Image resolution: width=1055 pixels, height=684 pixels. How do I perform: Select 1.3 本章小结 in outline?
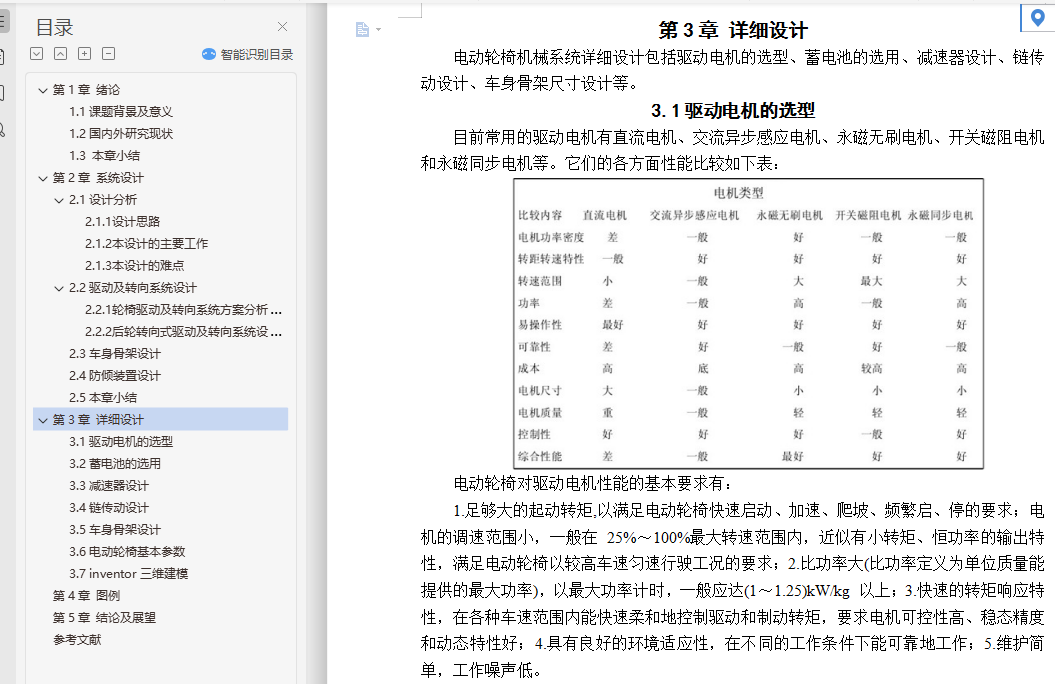pyautogui.click(x=105, y=156)
